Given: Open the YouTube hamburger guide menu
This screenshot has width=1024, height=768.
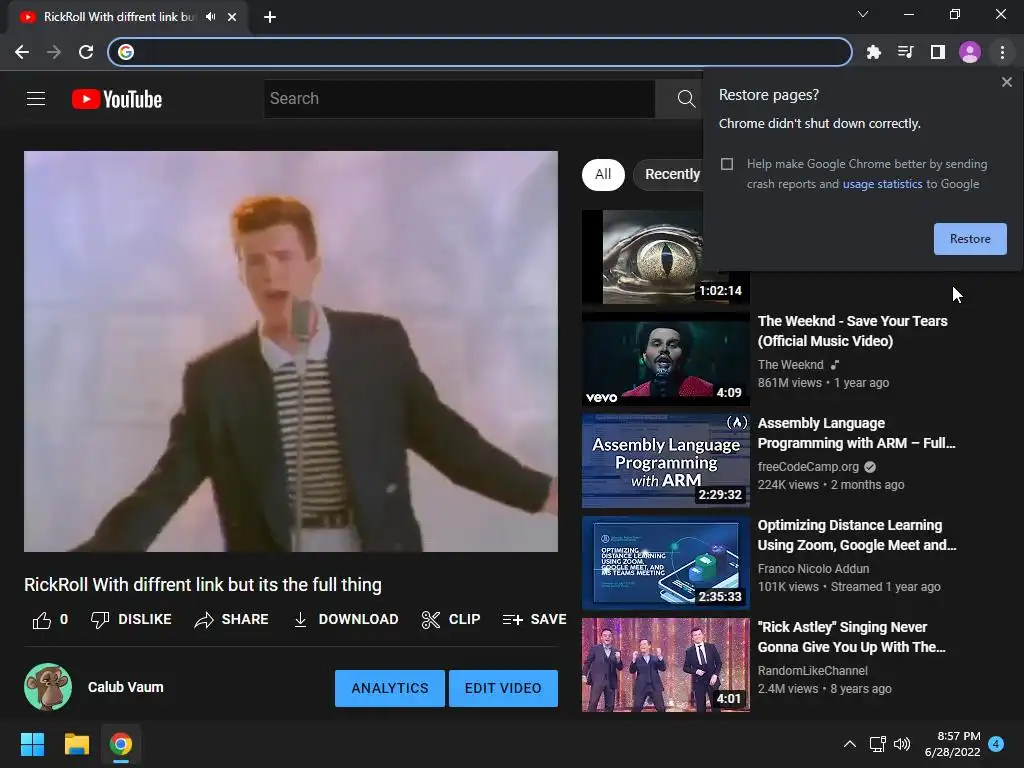Looking at the screenshot, I should [x=36, y=99].
